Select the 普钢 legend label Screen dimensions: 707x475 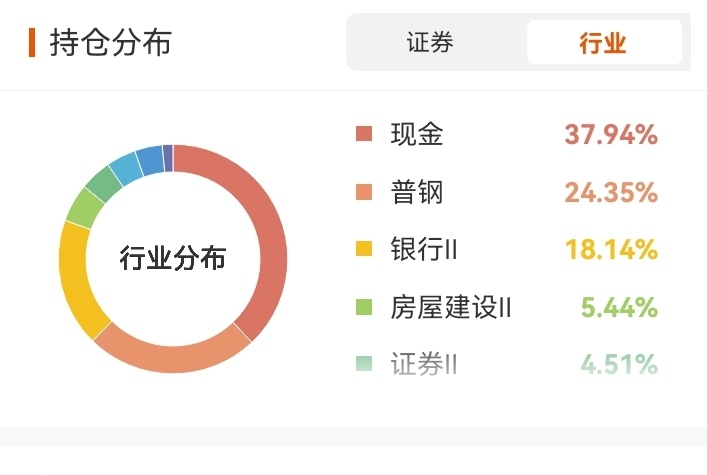[417, 192]
